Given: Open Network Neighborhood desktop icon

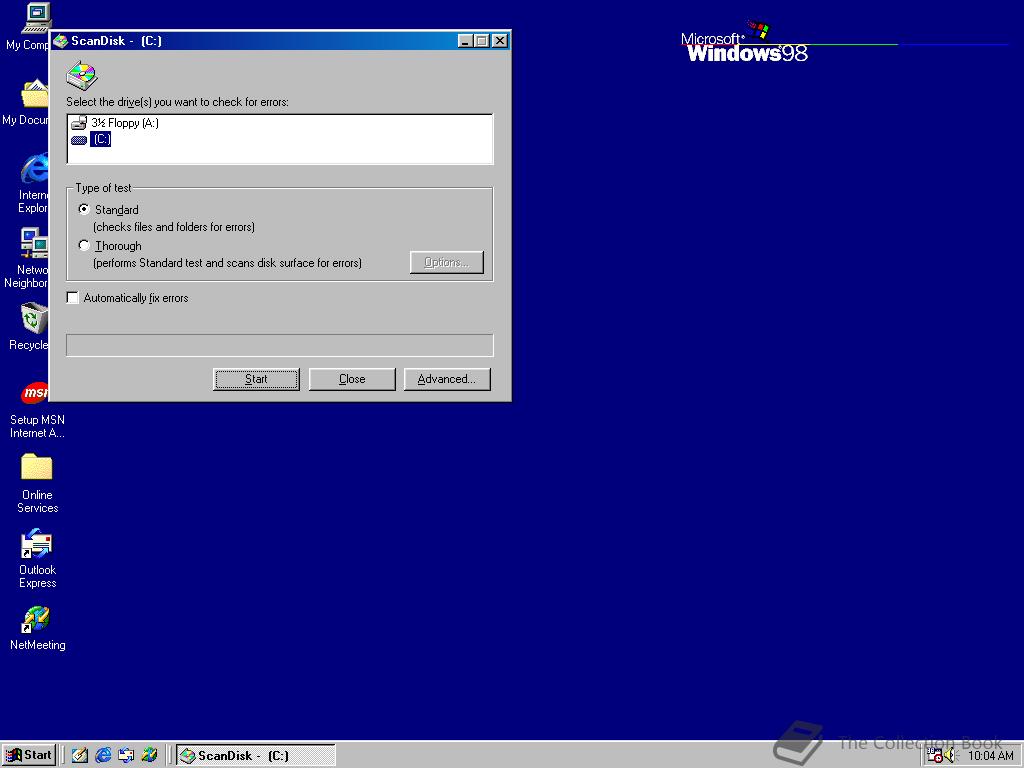Looking at the screenshot, I should 33,258.
